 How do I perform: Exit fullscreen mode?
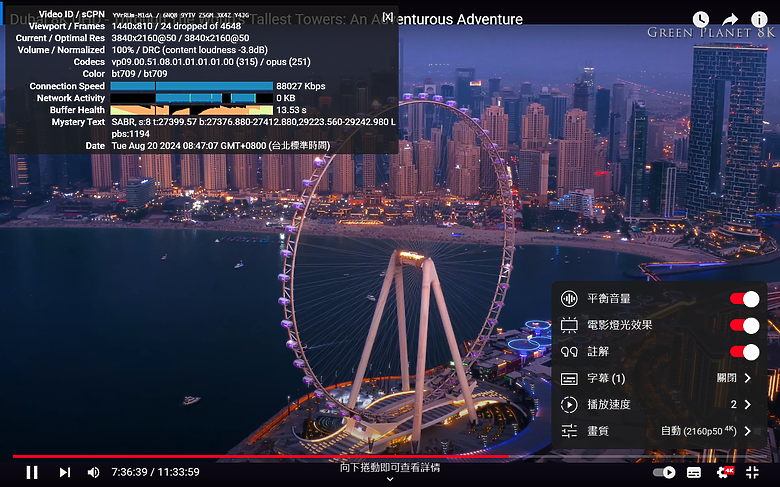click(x=753, y=472)
